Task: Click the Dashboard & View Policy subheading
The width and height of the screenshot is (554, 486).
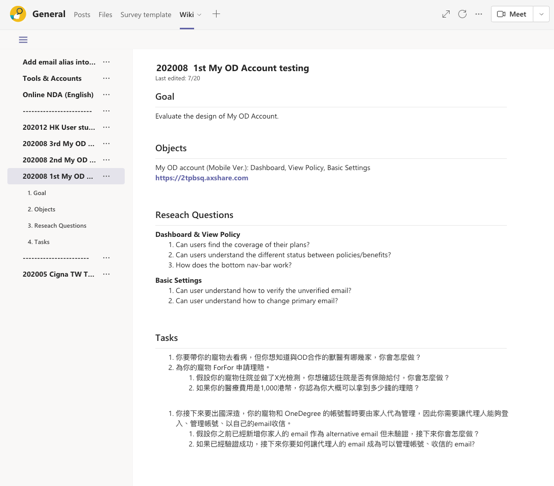Action: [x=198, y=235]
